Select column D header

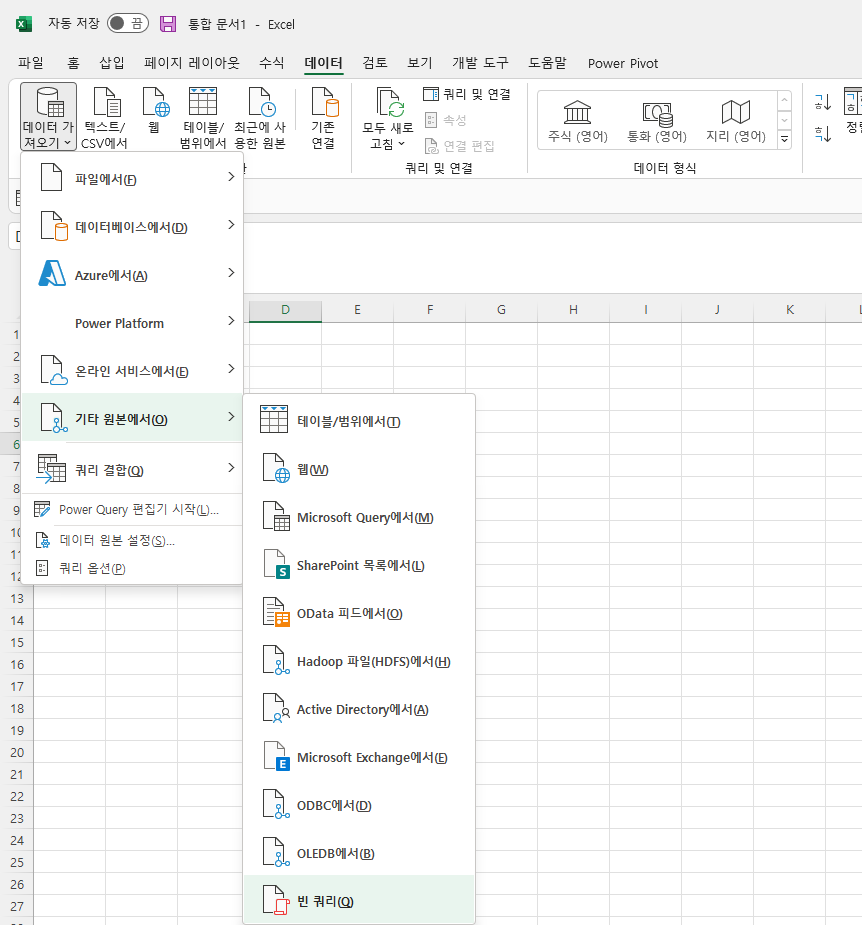286,310
